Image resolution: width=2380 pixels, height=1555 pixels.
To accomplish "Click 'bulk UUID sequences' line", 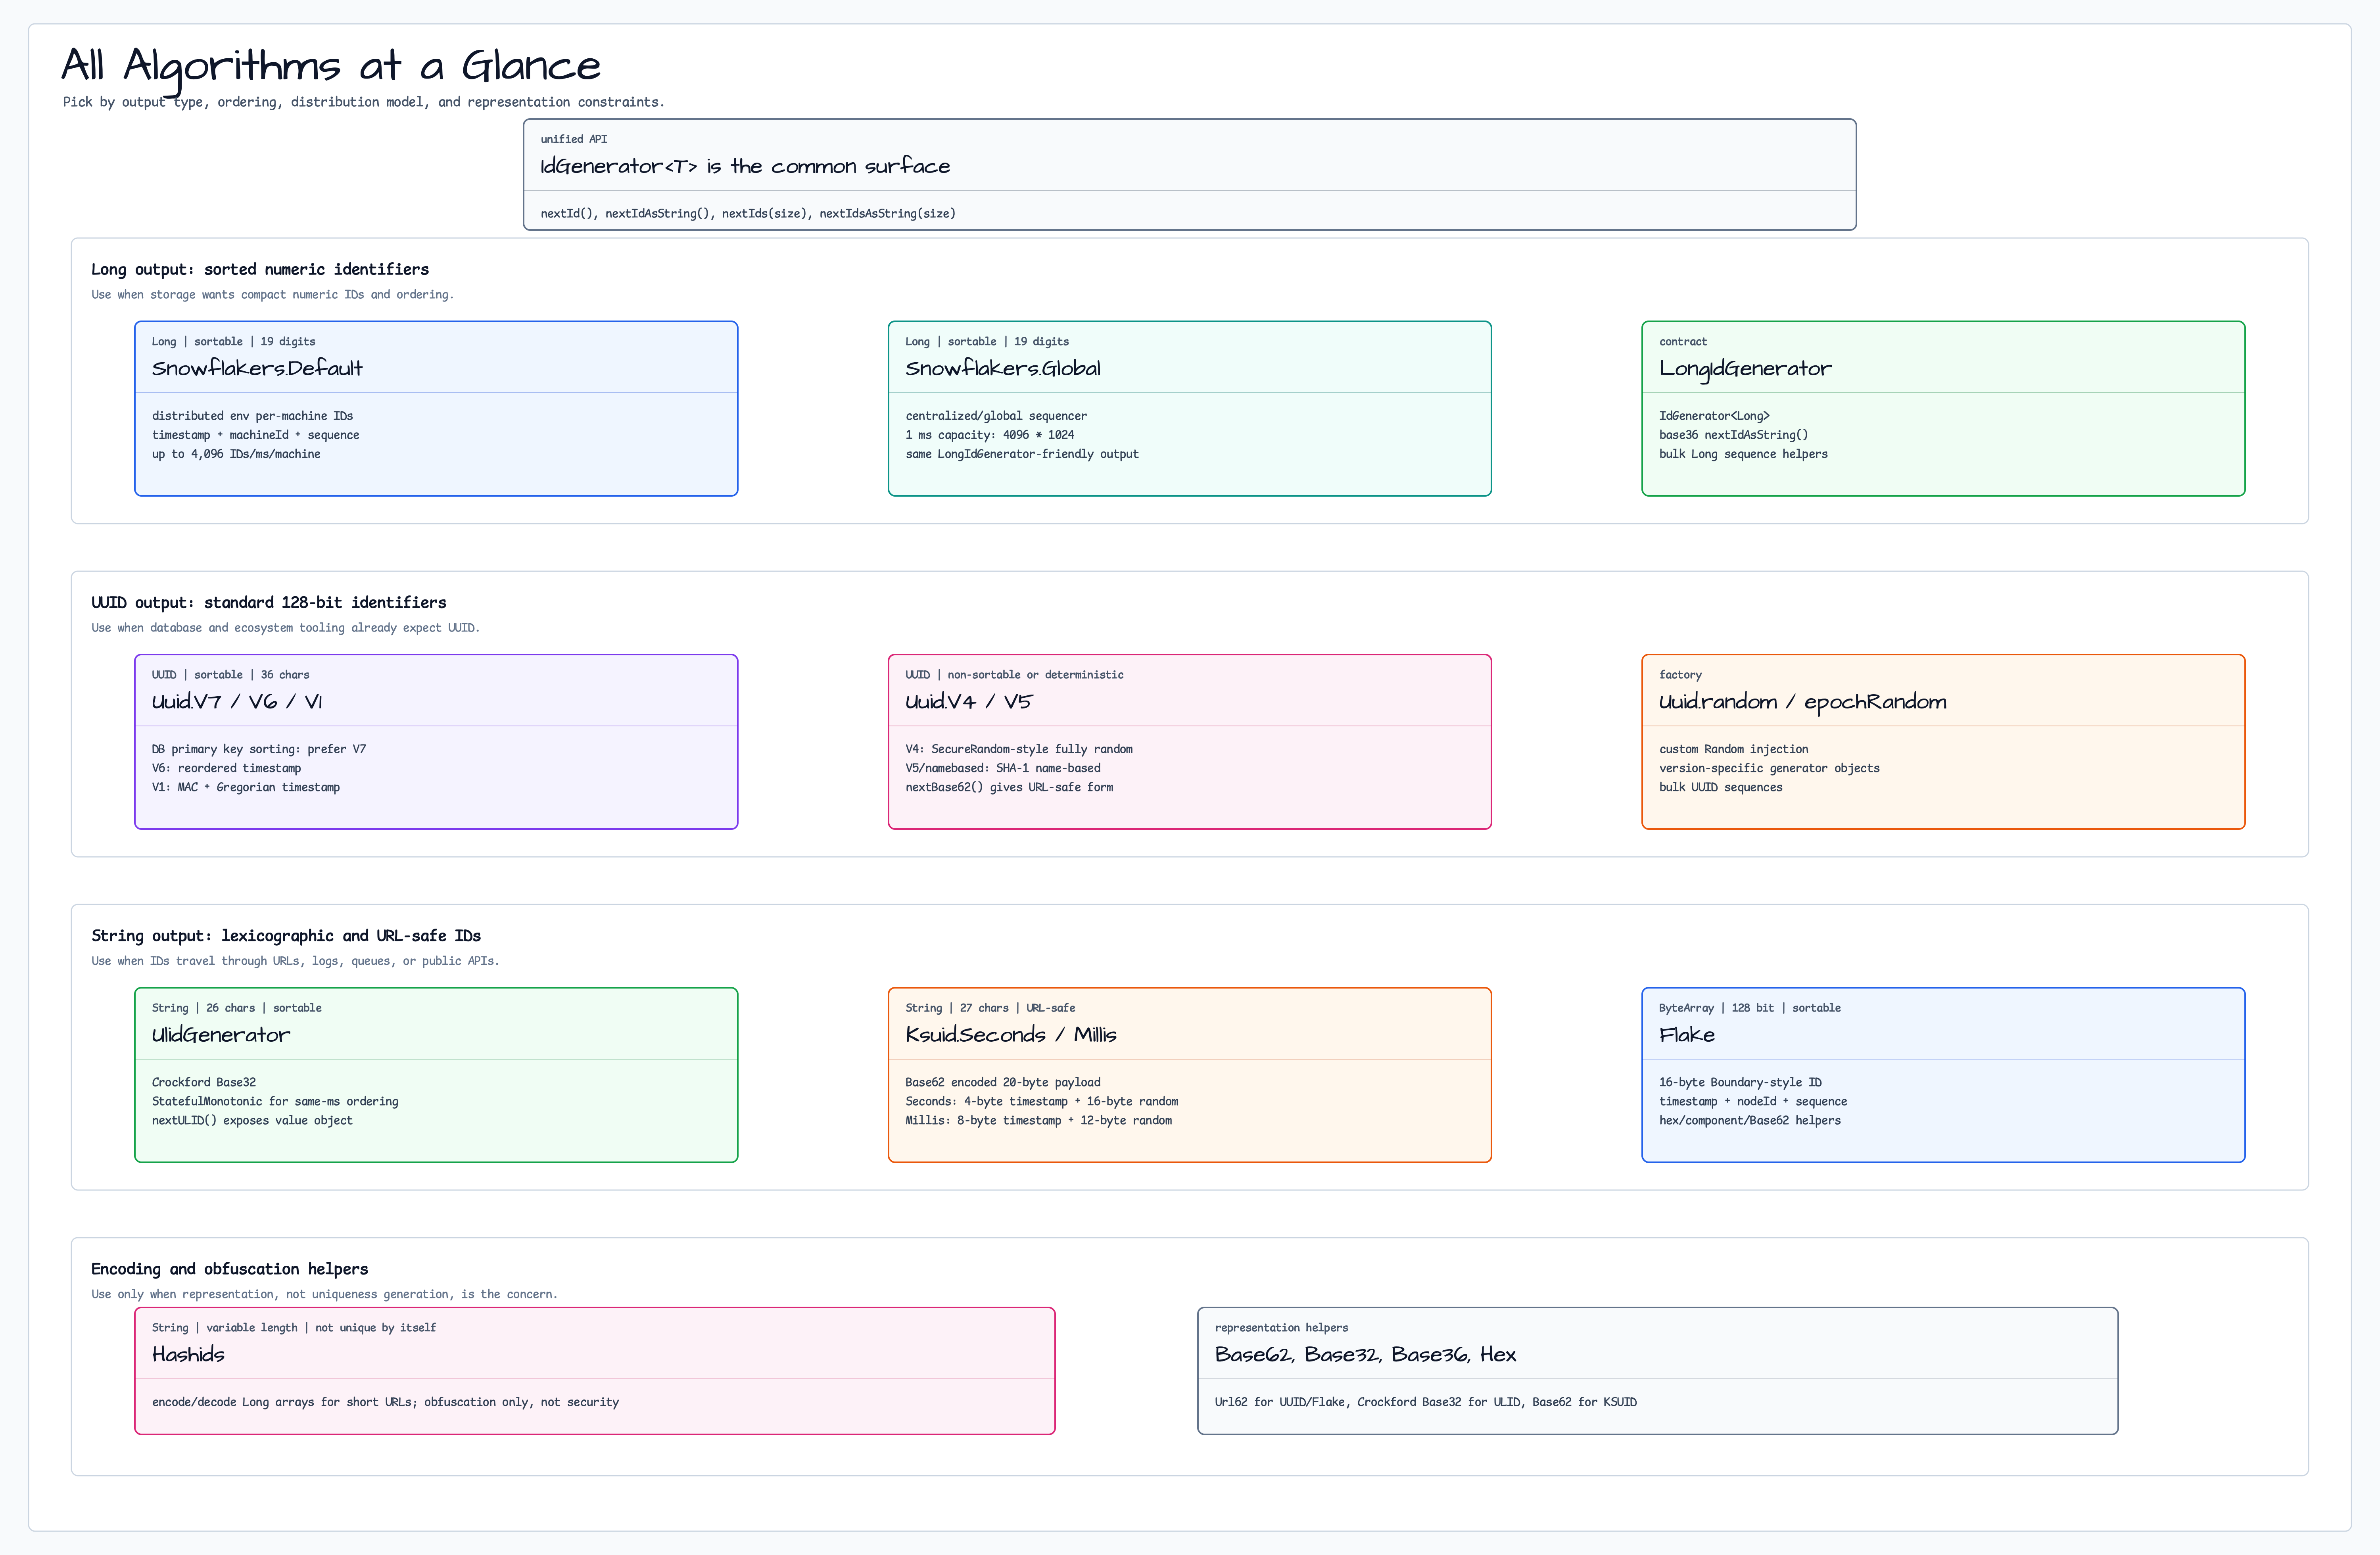I will click(x=1721, y=787).
